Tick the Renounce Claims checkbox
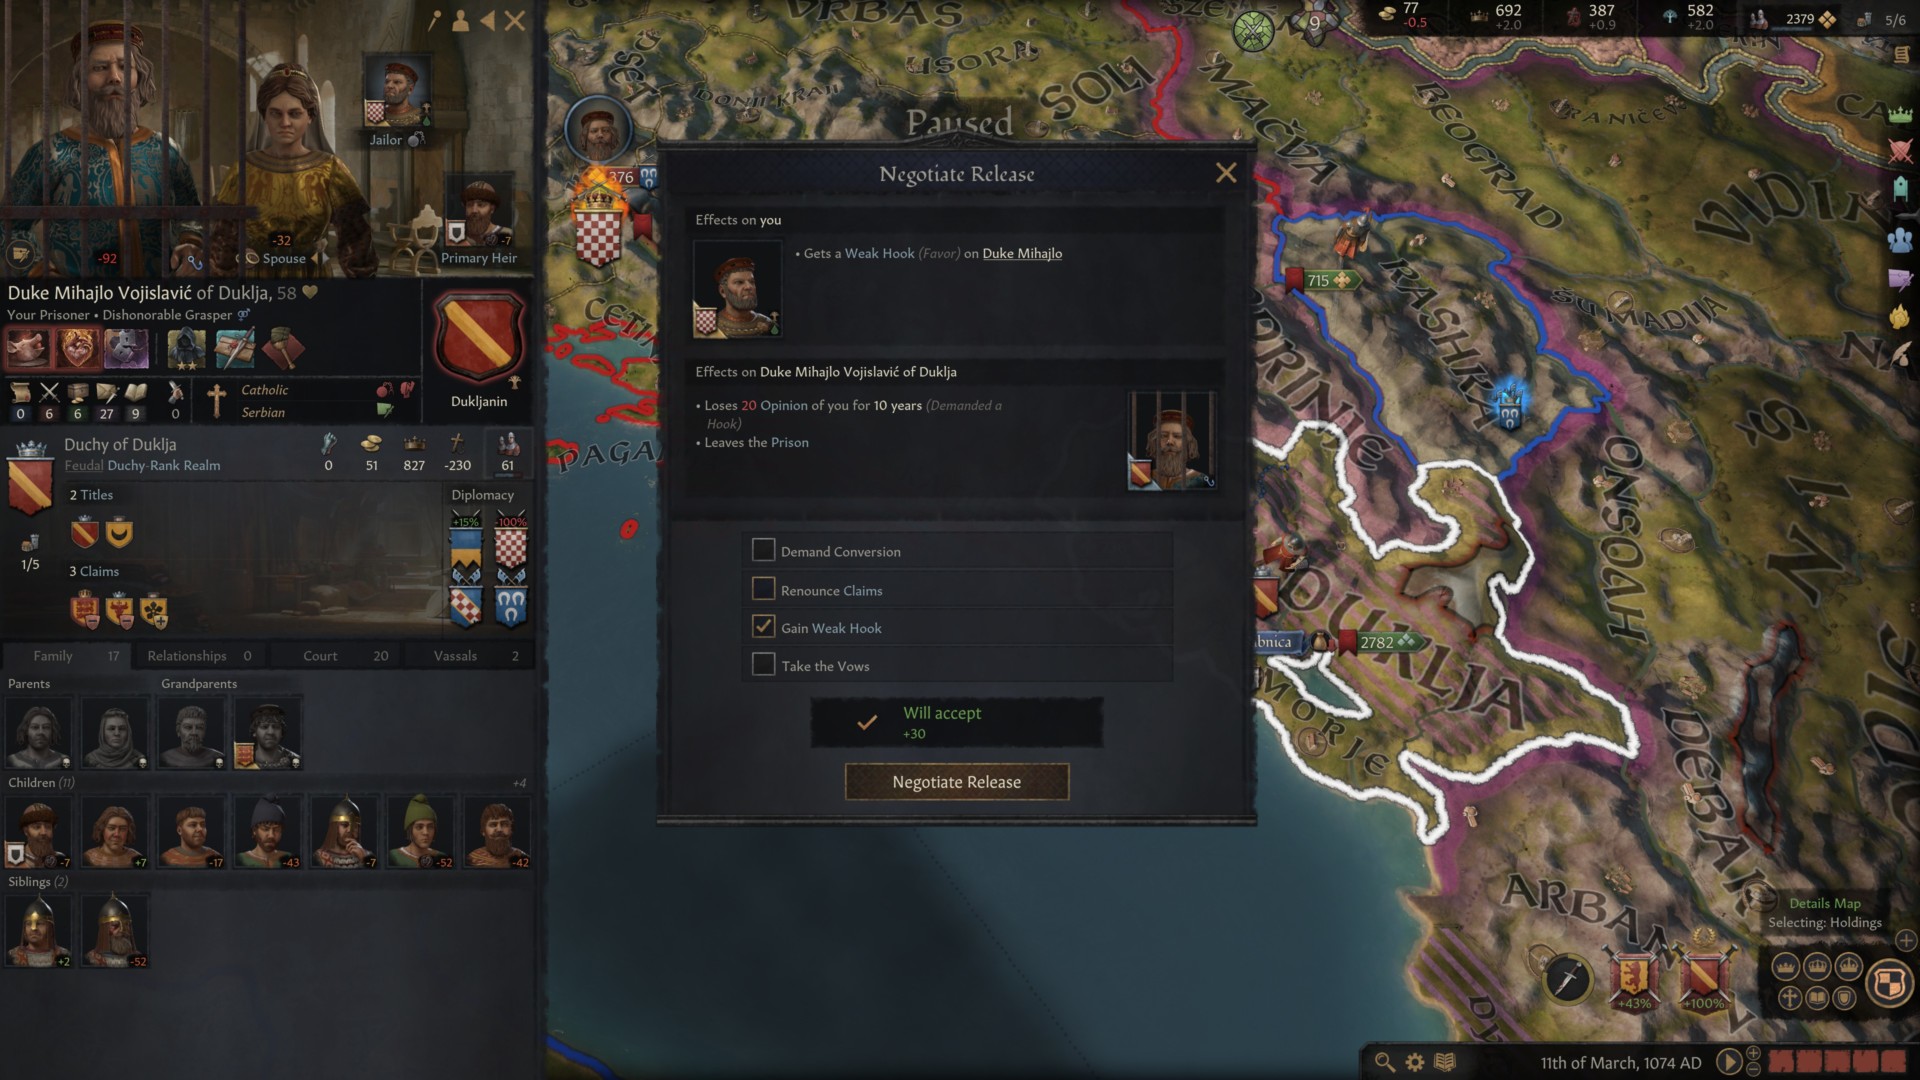1920x1080 pixels. point(763,589)
